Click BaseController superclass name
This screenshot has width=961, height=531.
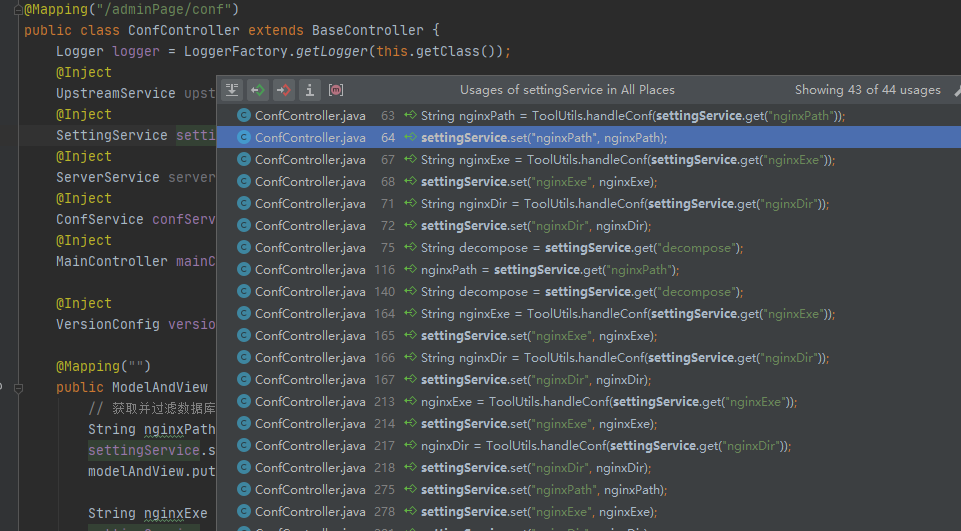(368, 30)
